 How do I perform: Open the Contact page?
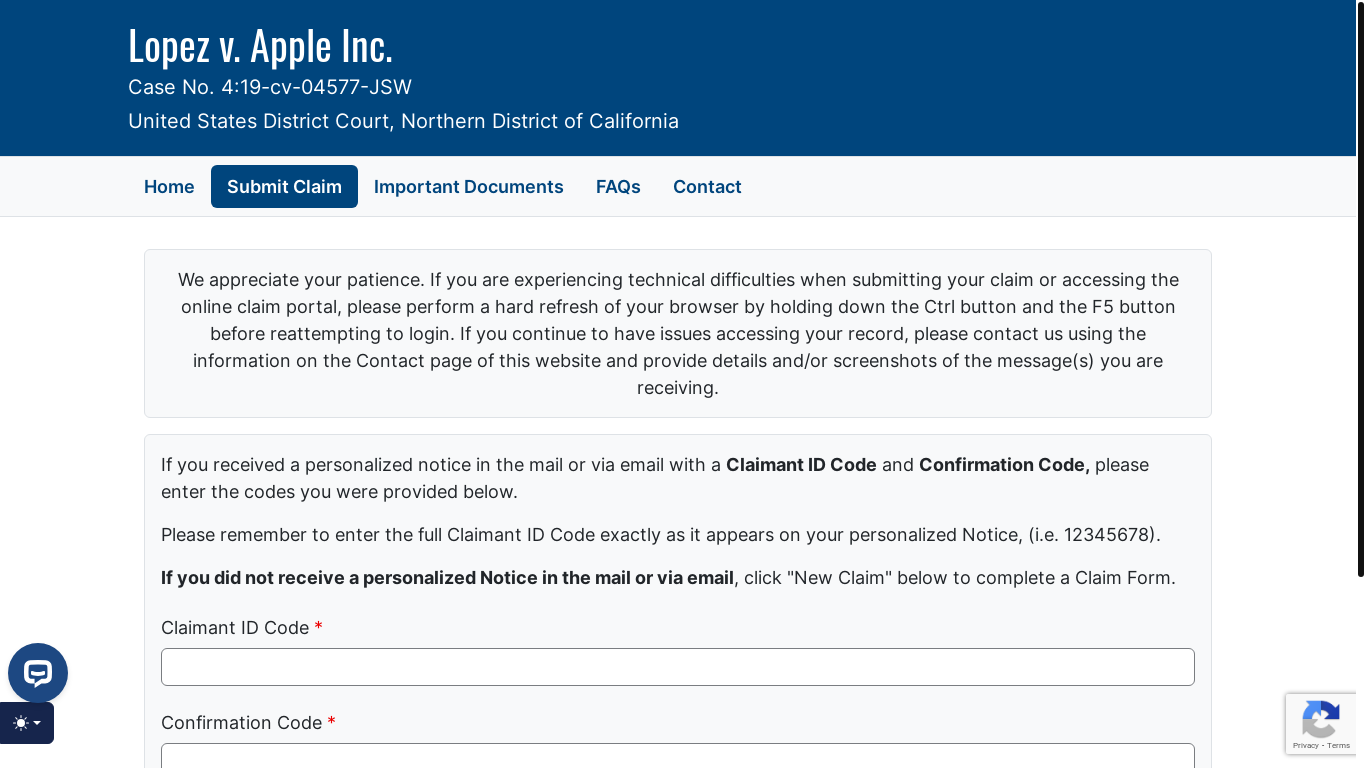coord(707,187)
